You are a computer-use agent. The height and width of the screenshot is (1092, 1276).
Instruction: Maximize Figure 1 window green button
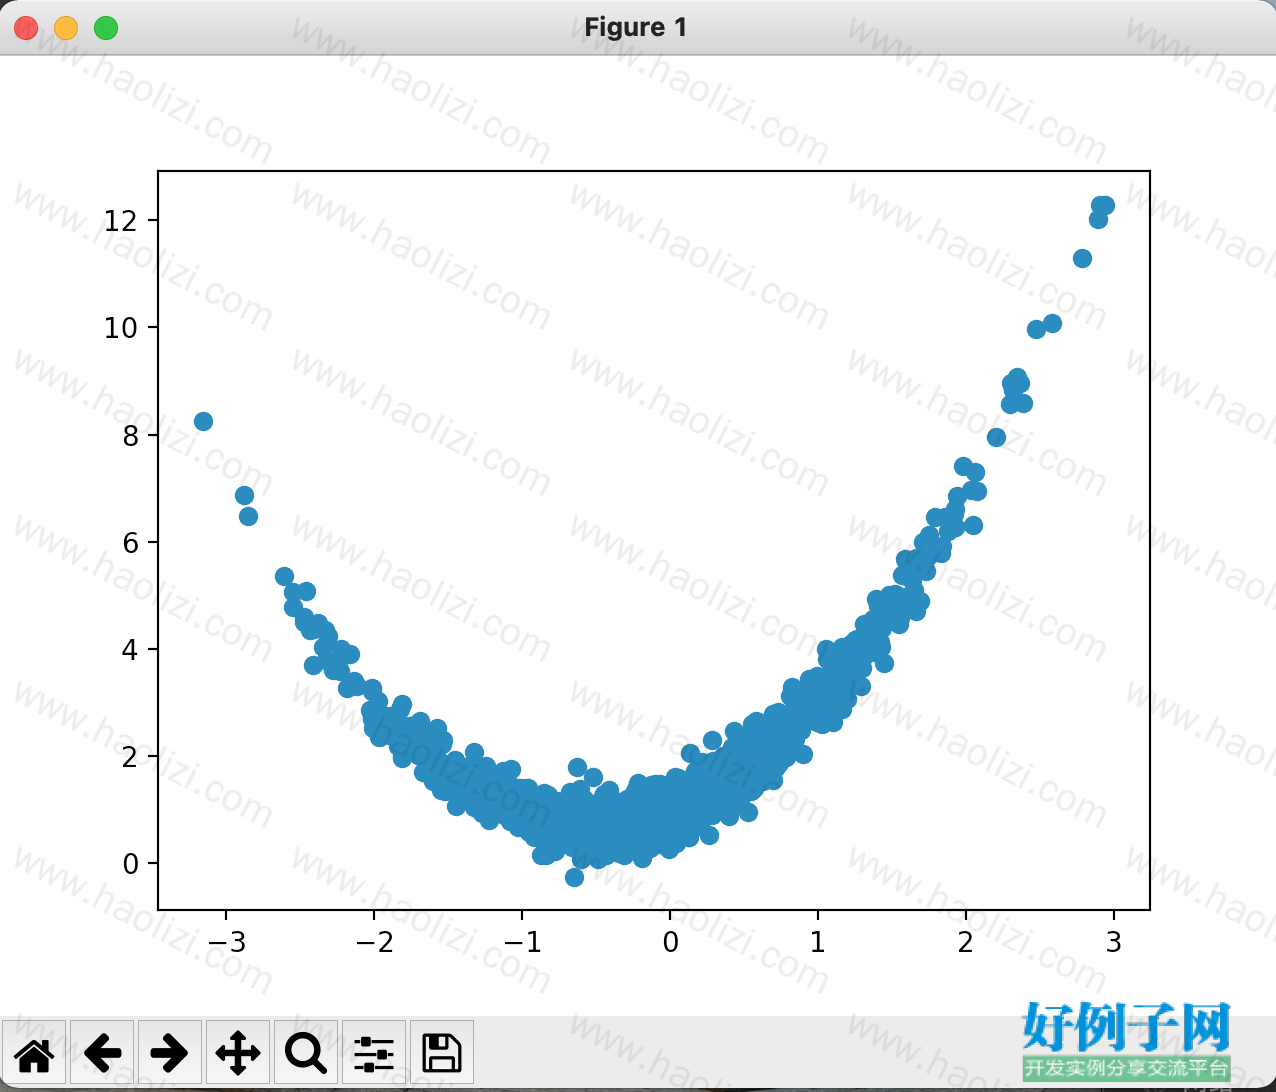[106, 28]
